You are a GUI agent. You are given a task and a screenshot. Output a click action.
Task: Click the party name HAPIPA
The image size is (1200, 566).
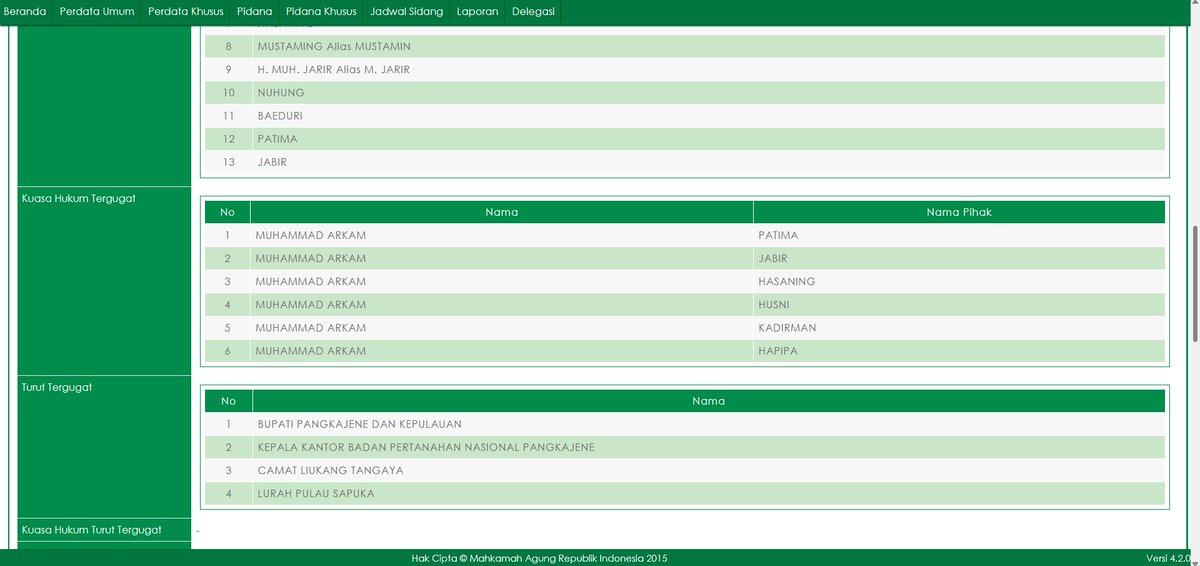click(778, 351)
